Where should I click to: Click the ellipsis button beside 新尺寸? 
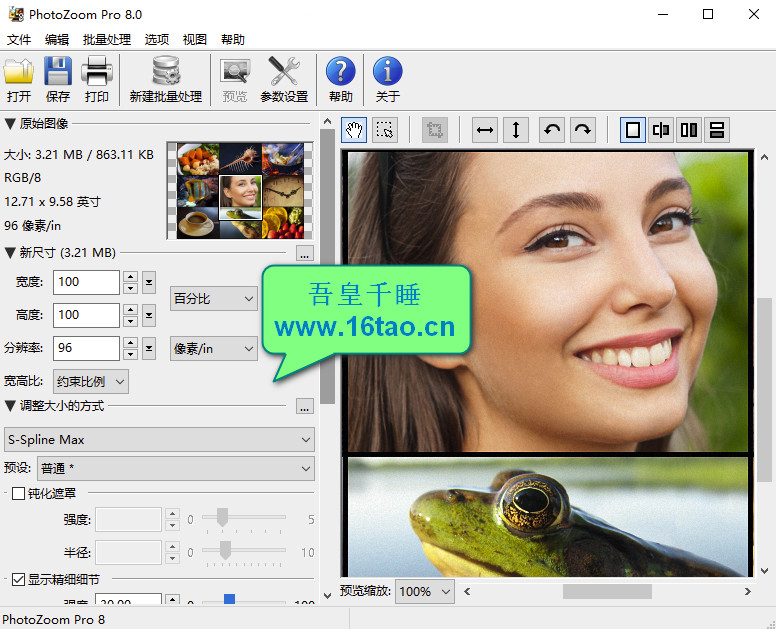305,253
